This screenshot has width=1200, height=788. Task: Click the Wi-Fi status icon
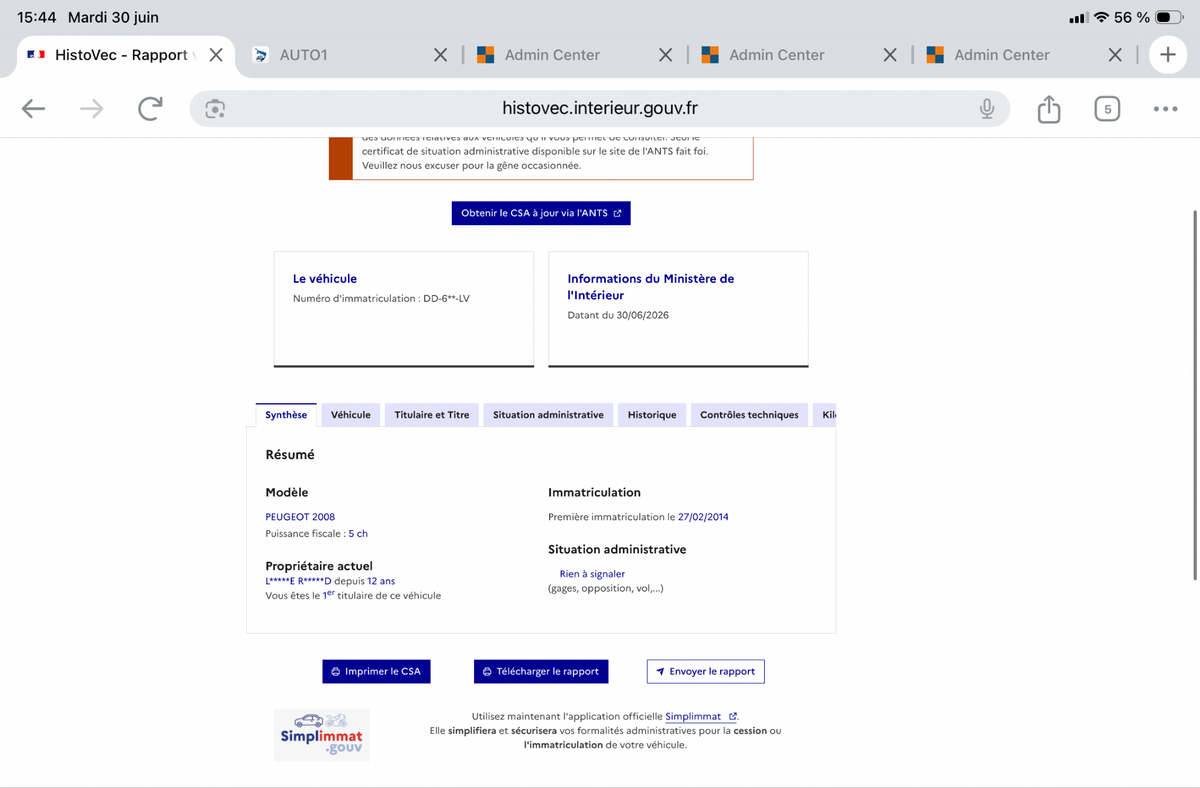1102,18
